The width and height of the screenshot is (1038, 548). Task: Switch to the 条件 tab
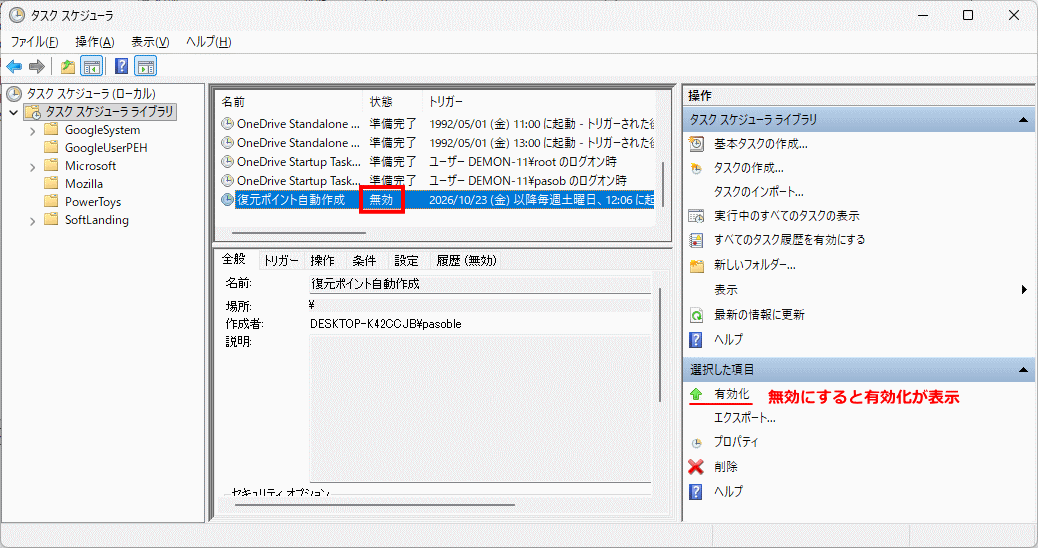tap(364, 261)
